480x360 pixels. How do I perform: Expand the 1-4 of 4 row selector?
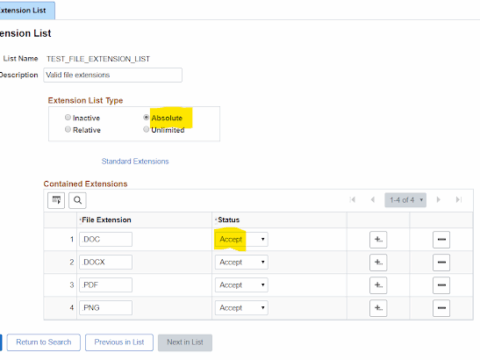(x=405, y=200)
